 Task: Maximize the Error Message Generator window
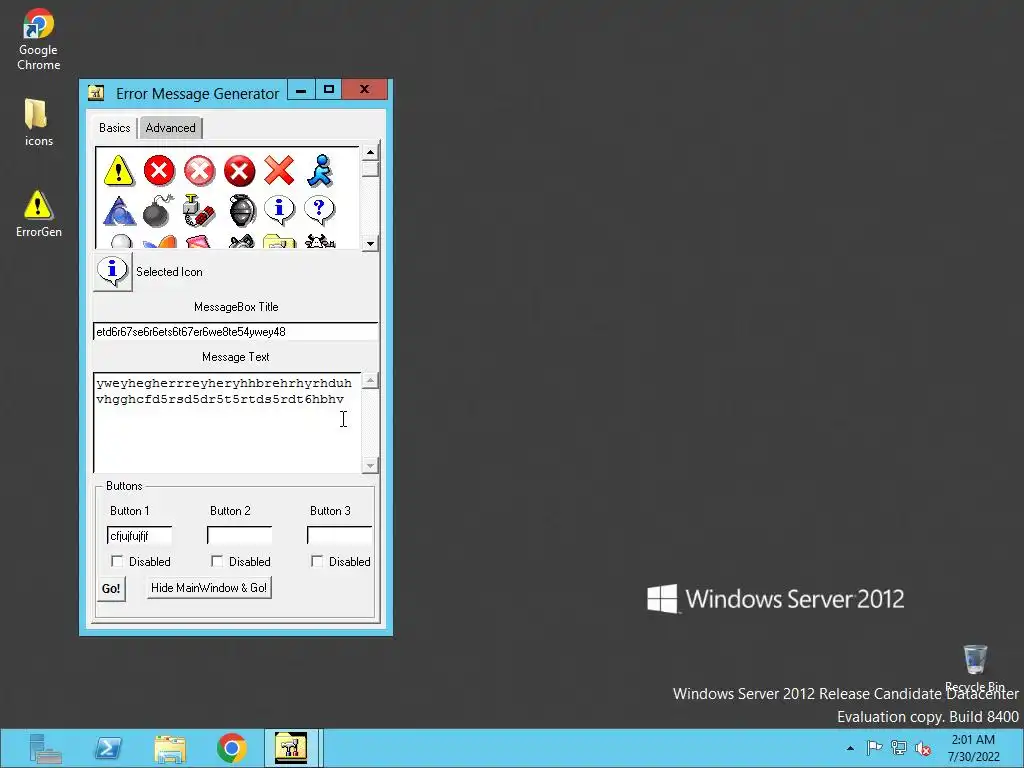[328, 90]
